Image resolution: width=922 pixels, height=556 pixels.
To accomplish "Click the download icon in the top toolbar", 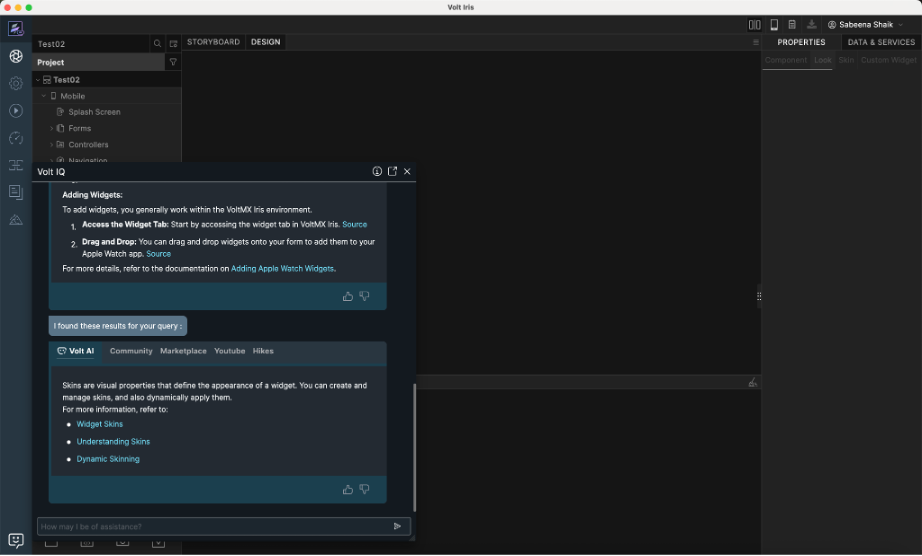I will click(x=811, y=25).
